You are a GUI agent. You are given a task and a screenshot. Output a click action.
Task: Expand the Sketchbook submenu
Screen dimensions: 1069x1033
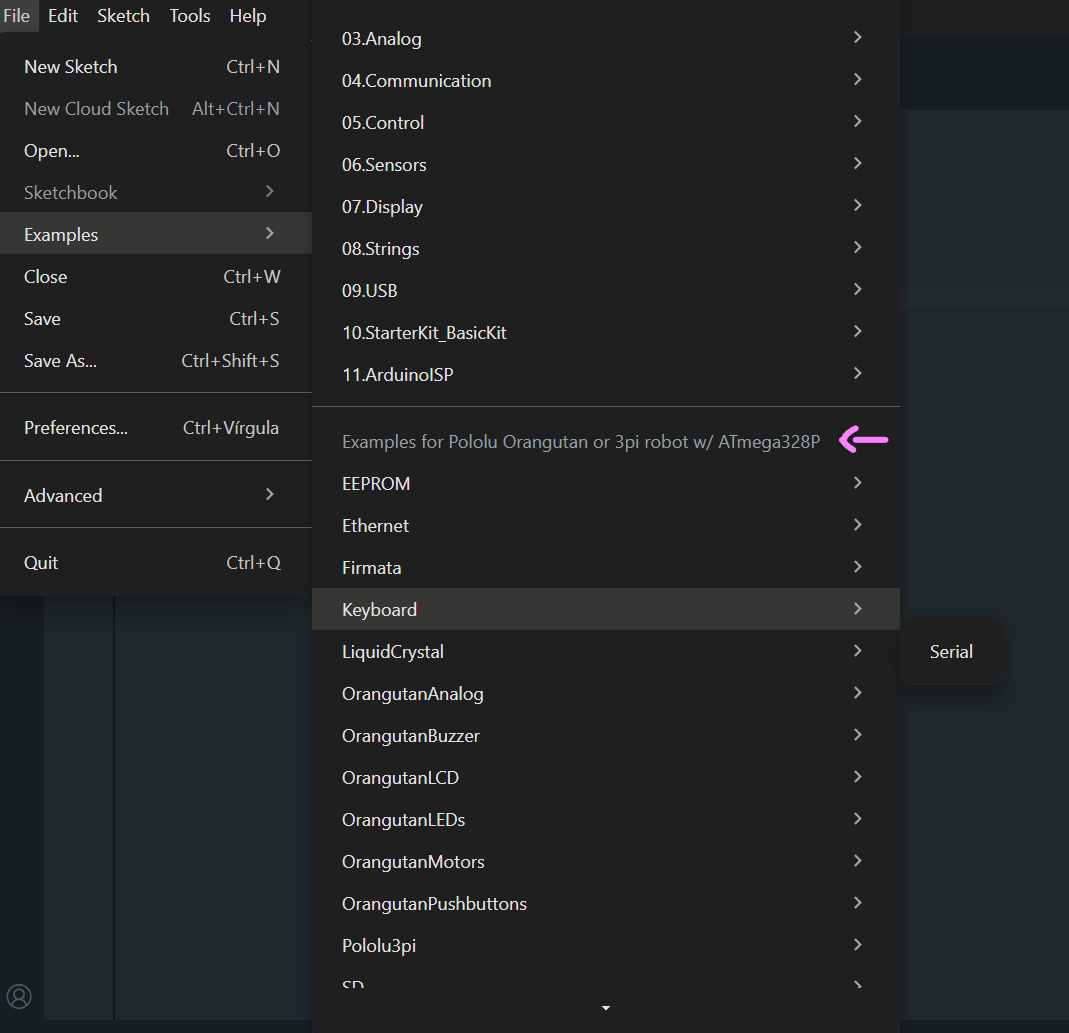pos(156,193)
